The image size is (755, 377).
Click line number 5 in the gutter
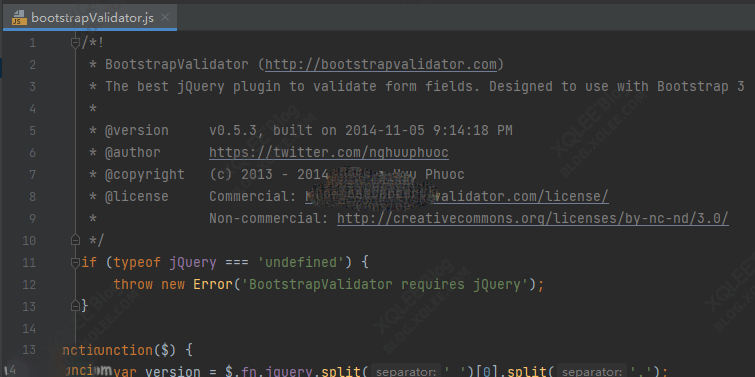pos(32,130)
